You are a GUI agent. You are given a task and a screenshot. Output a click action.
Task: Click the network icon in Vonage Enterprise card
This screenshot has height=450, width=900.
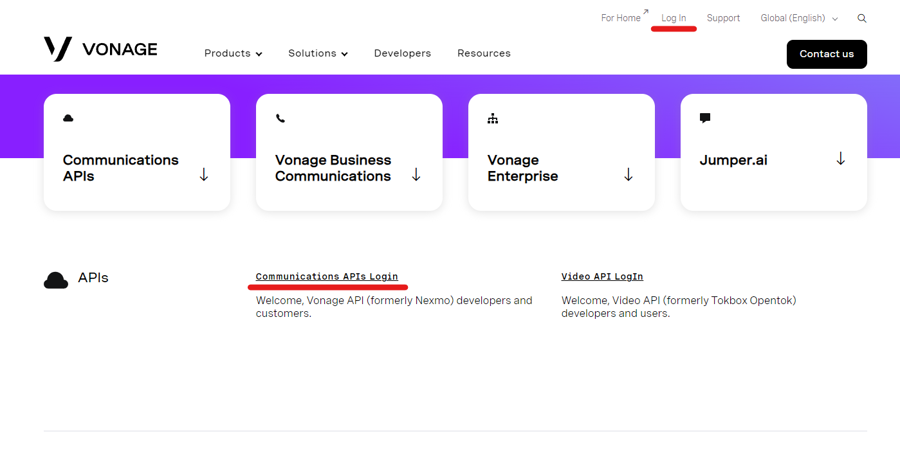pos(492,118)
